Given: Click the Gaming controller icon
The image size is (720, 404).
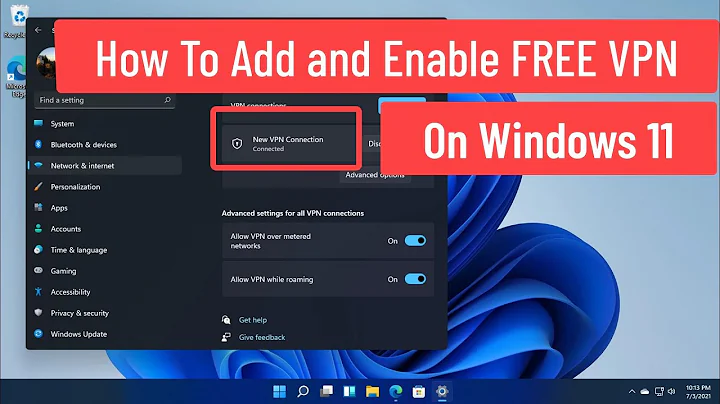Looking at the screenshot, I should [39, 270].
